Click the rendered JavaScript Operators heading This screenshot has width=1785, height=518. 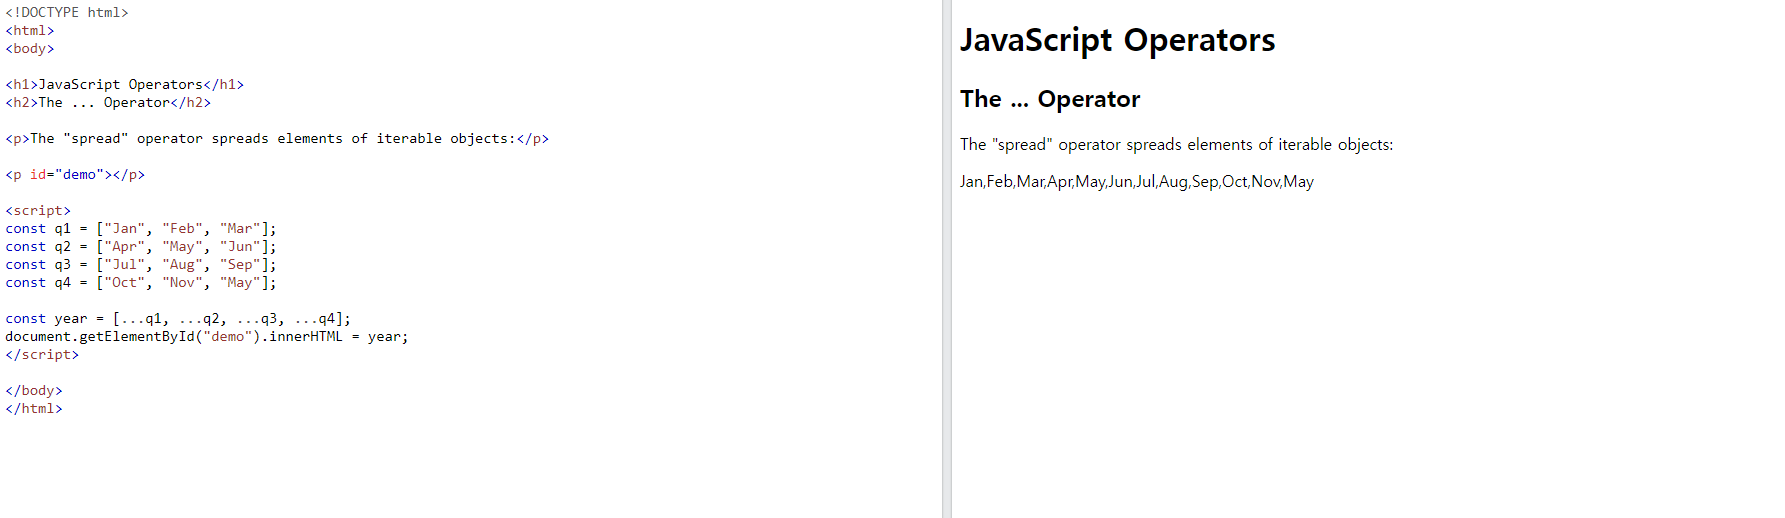pyautogui.click(x=1117, y=41)
